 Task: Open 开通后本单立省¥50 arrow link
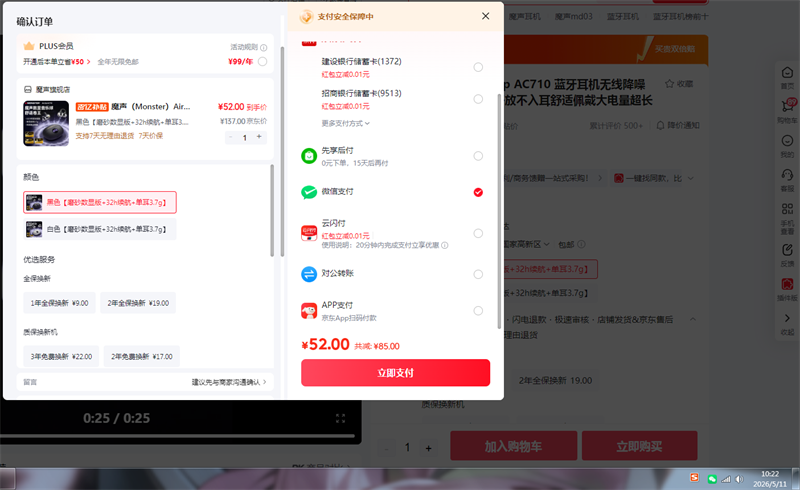(x=57, y=62)
